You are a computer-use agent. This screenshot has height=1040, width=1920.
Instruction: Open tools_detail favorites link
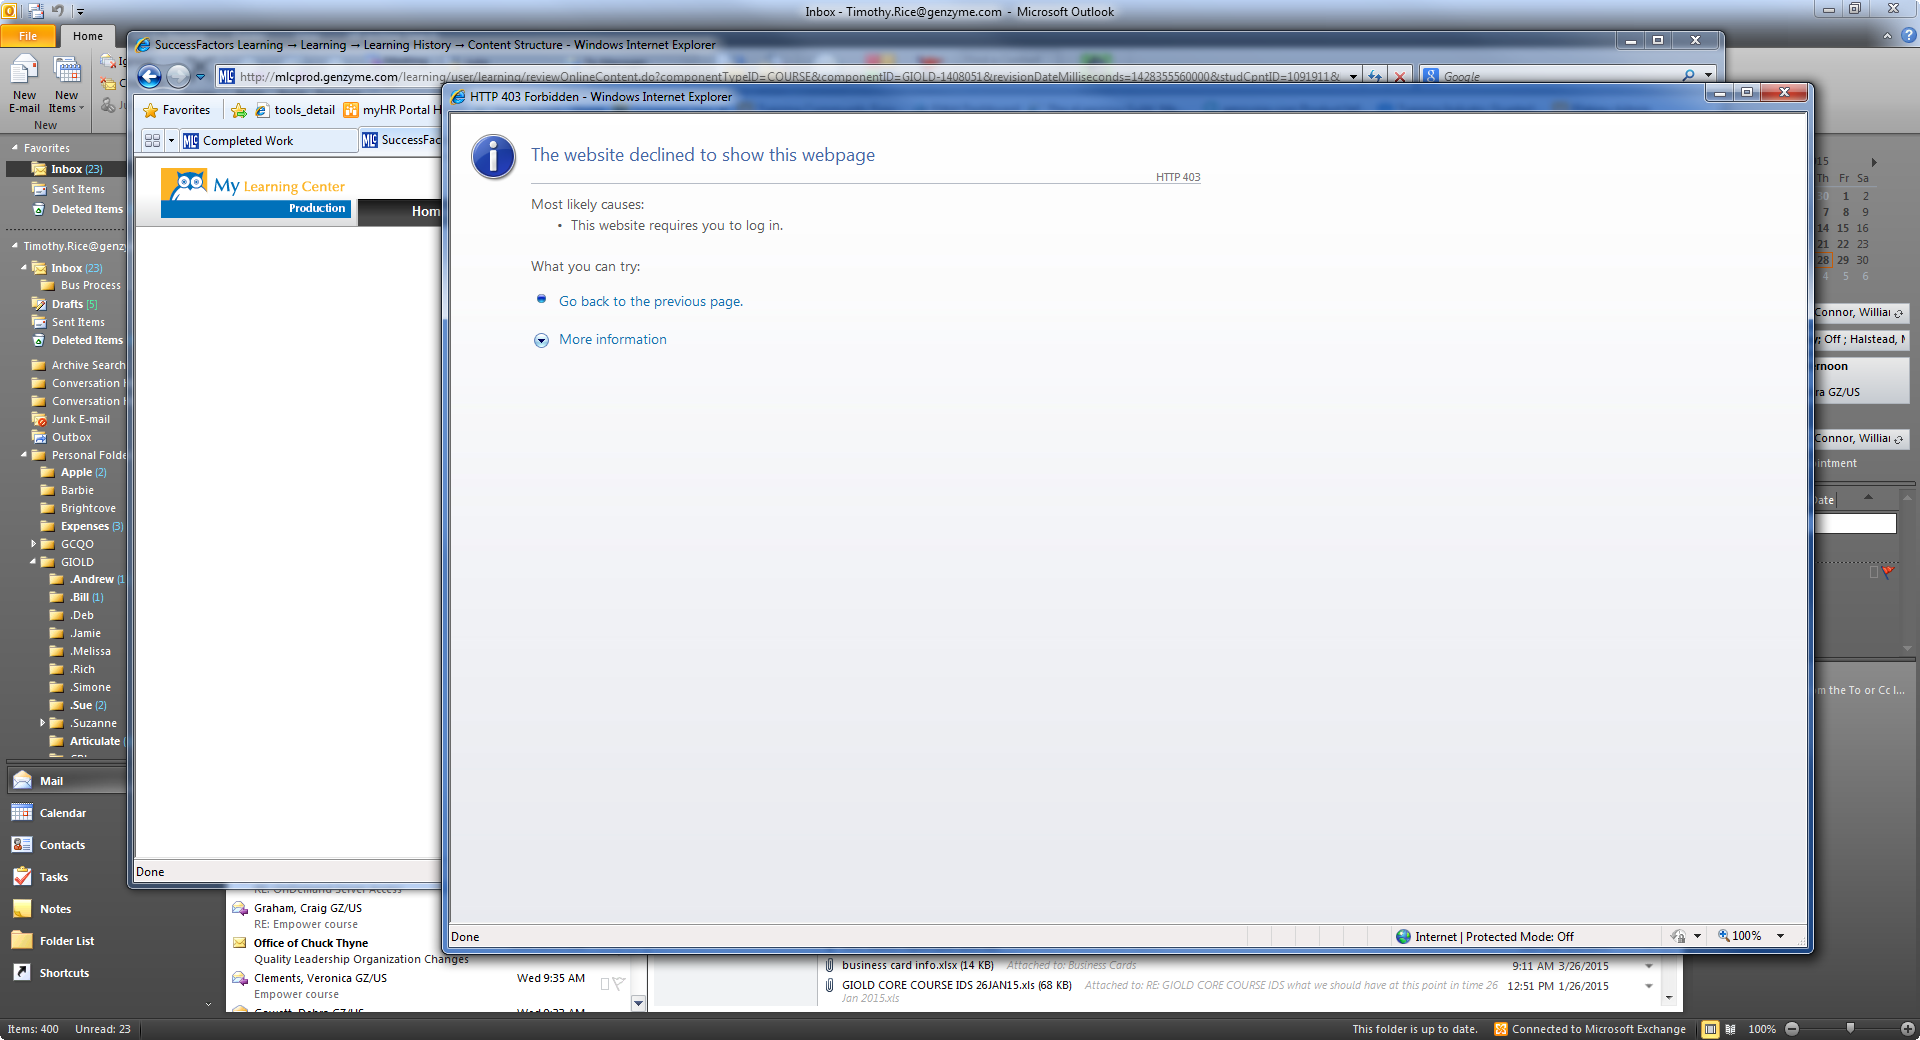coord(295,110)
